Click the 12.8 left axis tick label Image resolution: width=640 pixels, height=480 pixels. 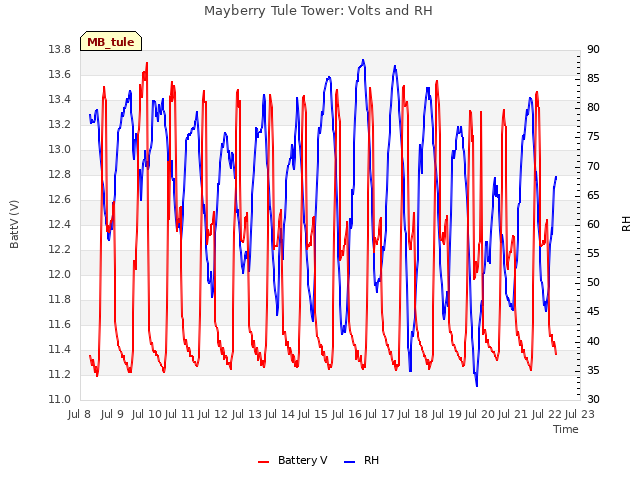pos(60,175)
